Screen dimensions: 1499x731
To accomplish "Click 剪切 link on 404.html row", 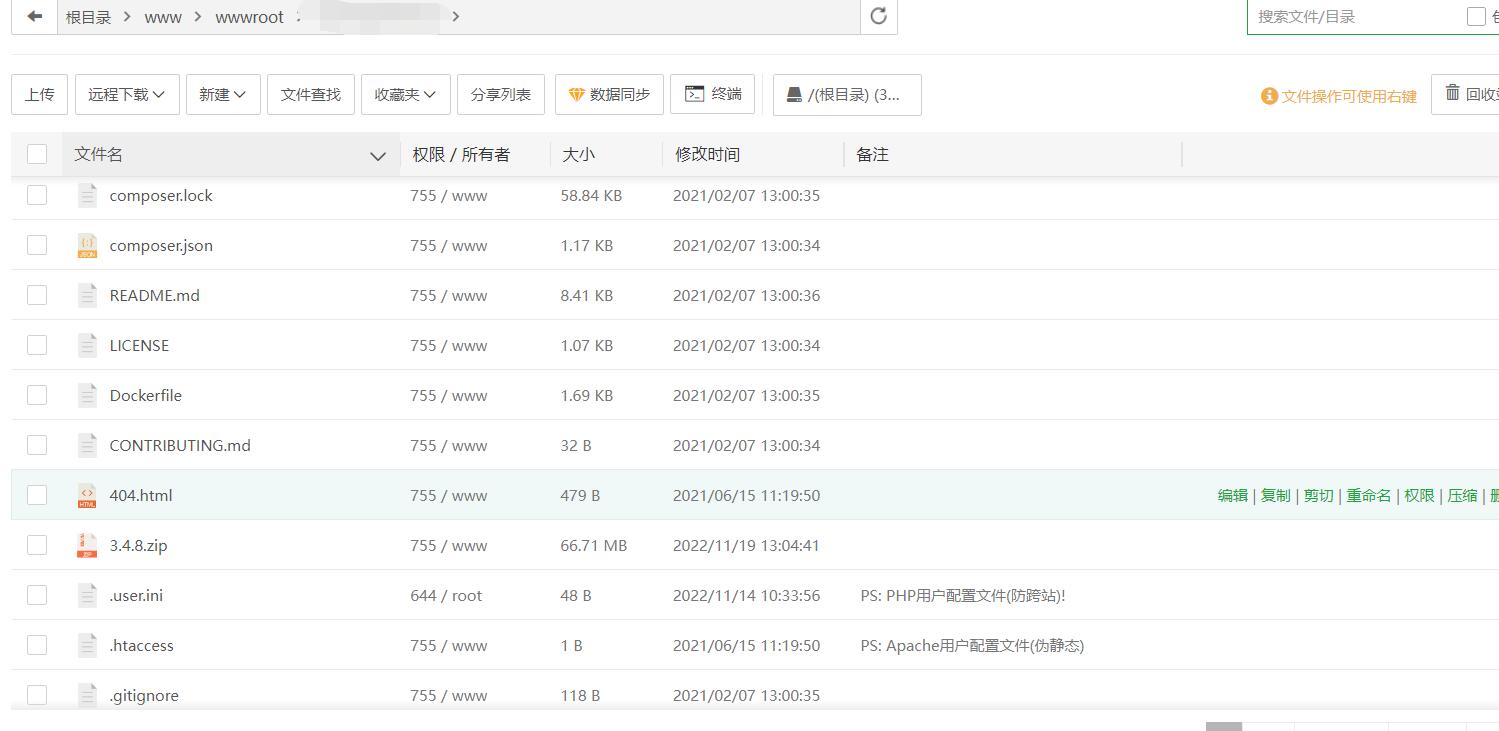I will tap(1319, 495).
